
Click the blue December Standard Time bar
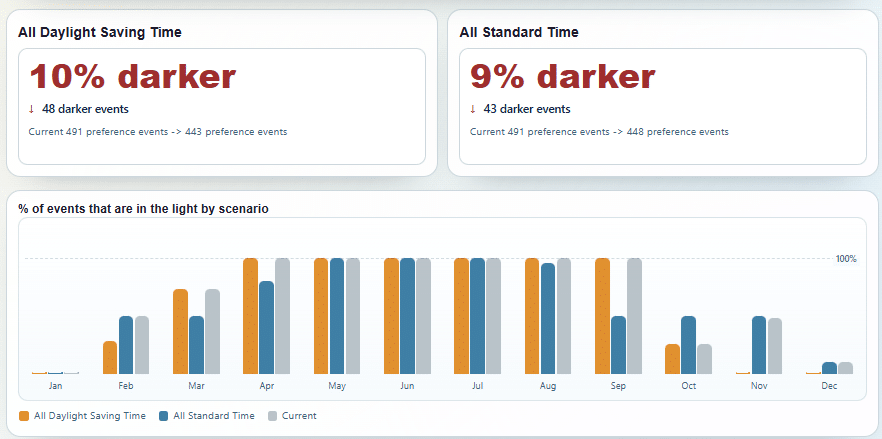[829, 368]
